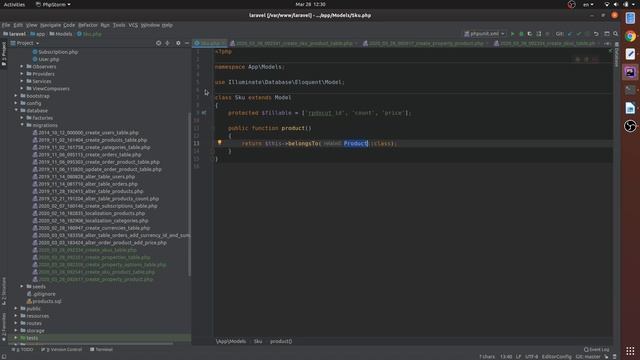Viewport: 640px width, 360px height.
Task: Click the en input language indicator in the top bar
Action: (588, 4)
